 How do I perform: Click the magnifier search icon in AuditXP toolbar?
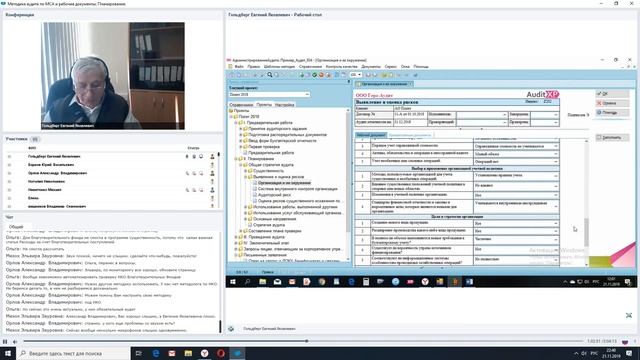(x=270, y=75)
